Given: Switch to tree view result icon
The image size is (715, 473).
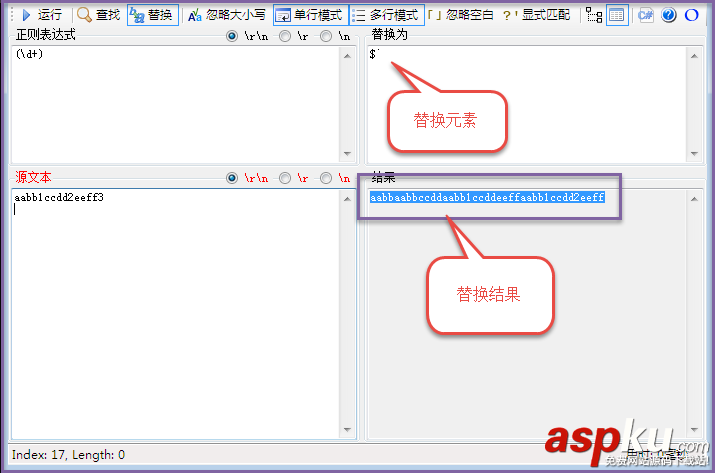Looking at the screenshot, I should 594,15.
